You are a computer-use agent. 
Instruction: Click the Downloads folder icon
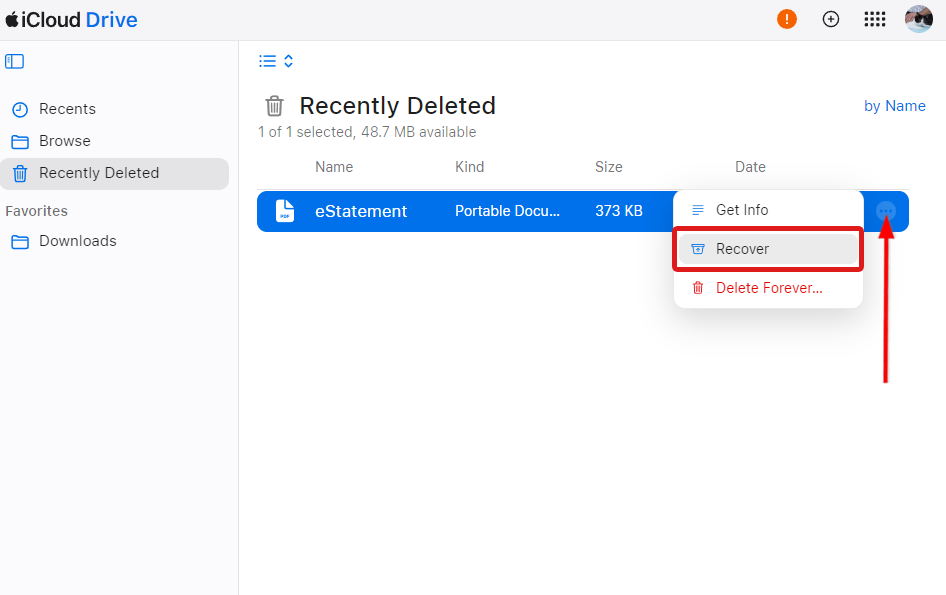20,242
